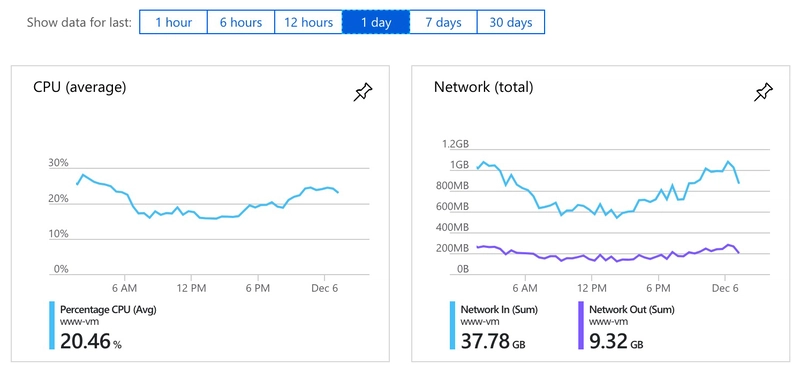Click the 20.46 % CPU value
The image size is (800, 374).
click(91, 341)
